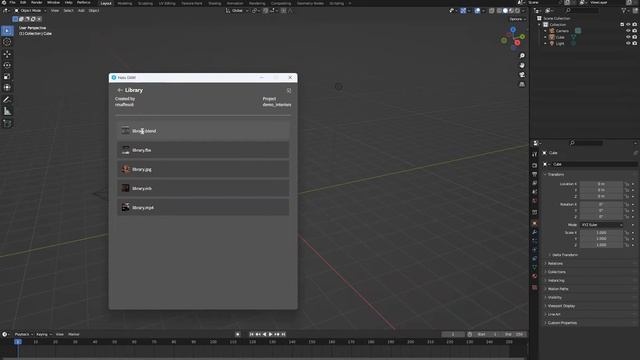The width and height of the screenshot is (640, 360).
Task: Activate the Select Box tool
Action: [x=7, y=31]
